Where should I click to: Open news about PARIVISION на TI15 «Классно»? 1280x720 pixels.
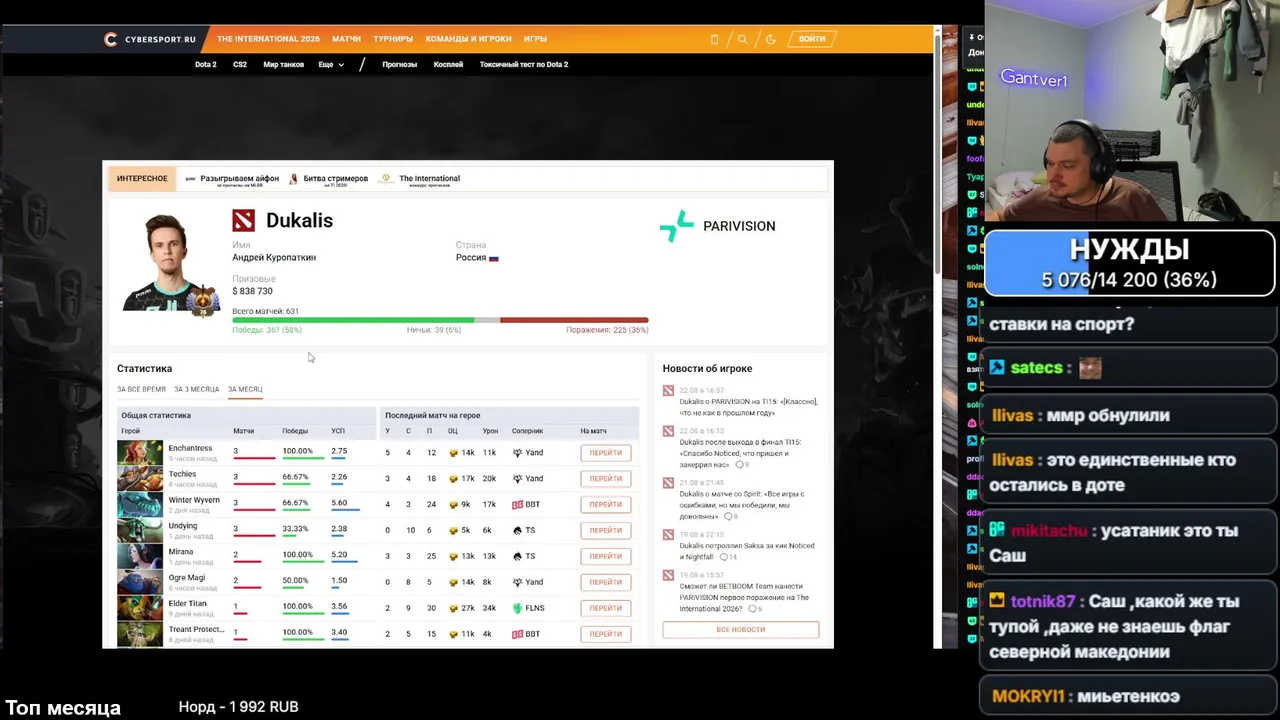point(748,407)
